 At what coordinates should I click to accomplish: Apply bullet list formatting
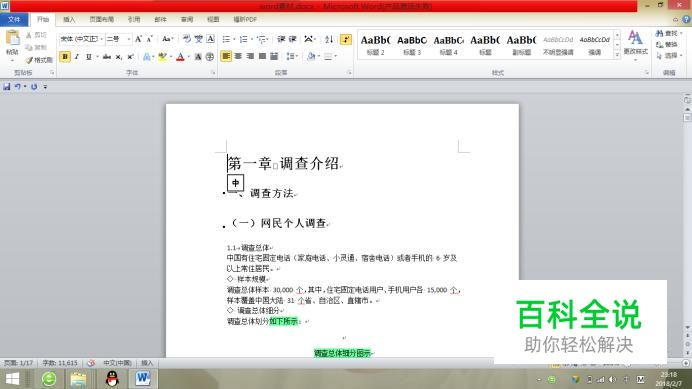[226, 39]
